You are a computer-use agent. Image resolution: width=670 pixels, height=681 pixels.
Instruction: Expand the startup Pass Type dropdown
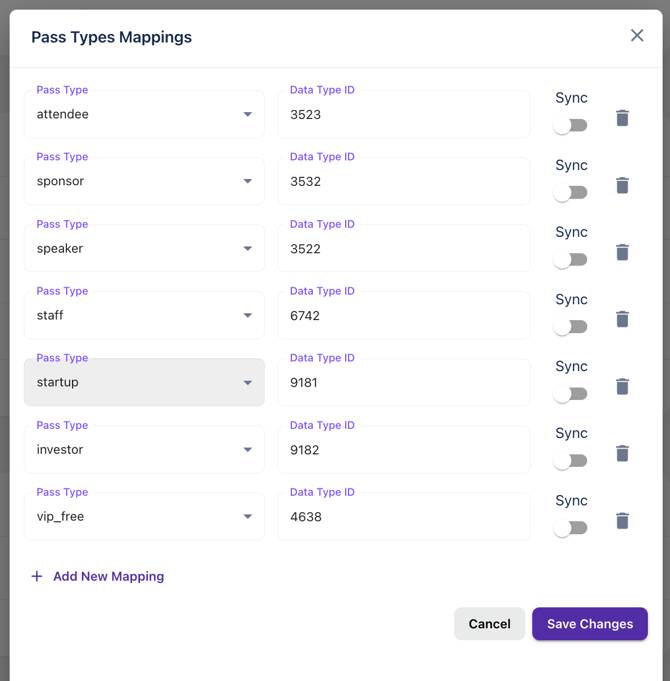pos(144,383)
